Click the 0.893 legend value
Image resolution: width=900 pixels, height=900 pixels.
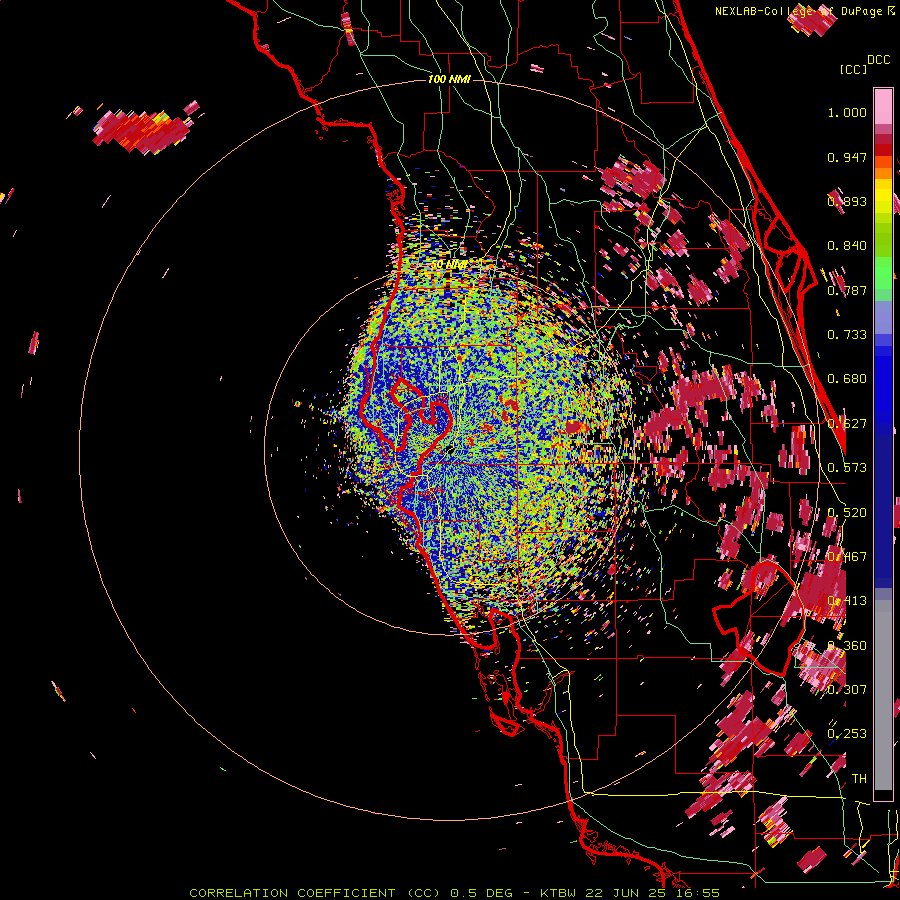tap(847, 201)
